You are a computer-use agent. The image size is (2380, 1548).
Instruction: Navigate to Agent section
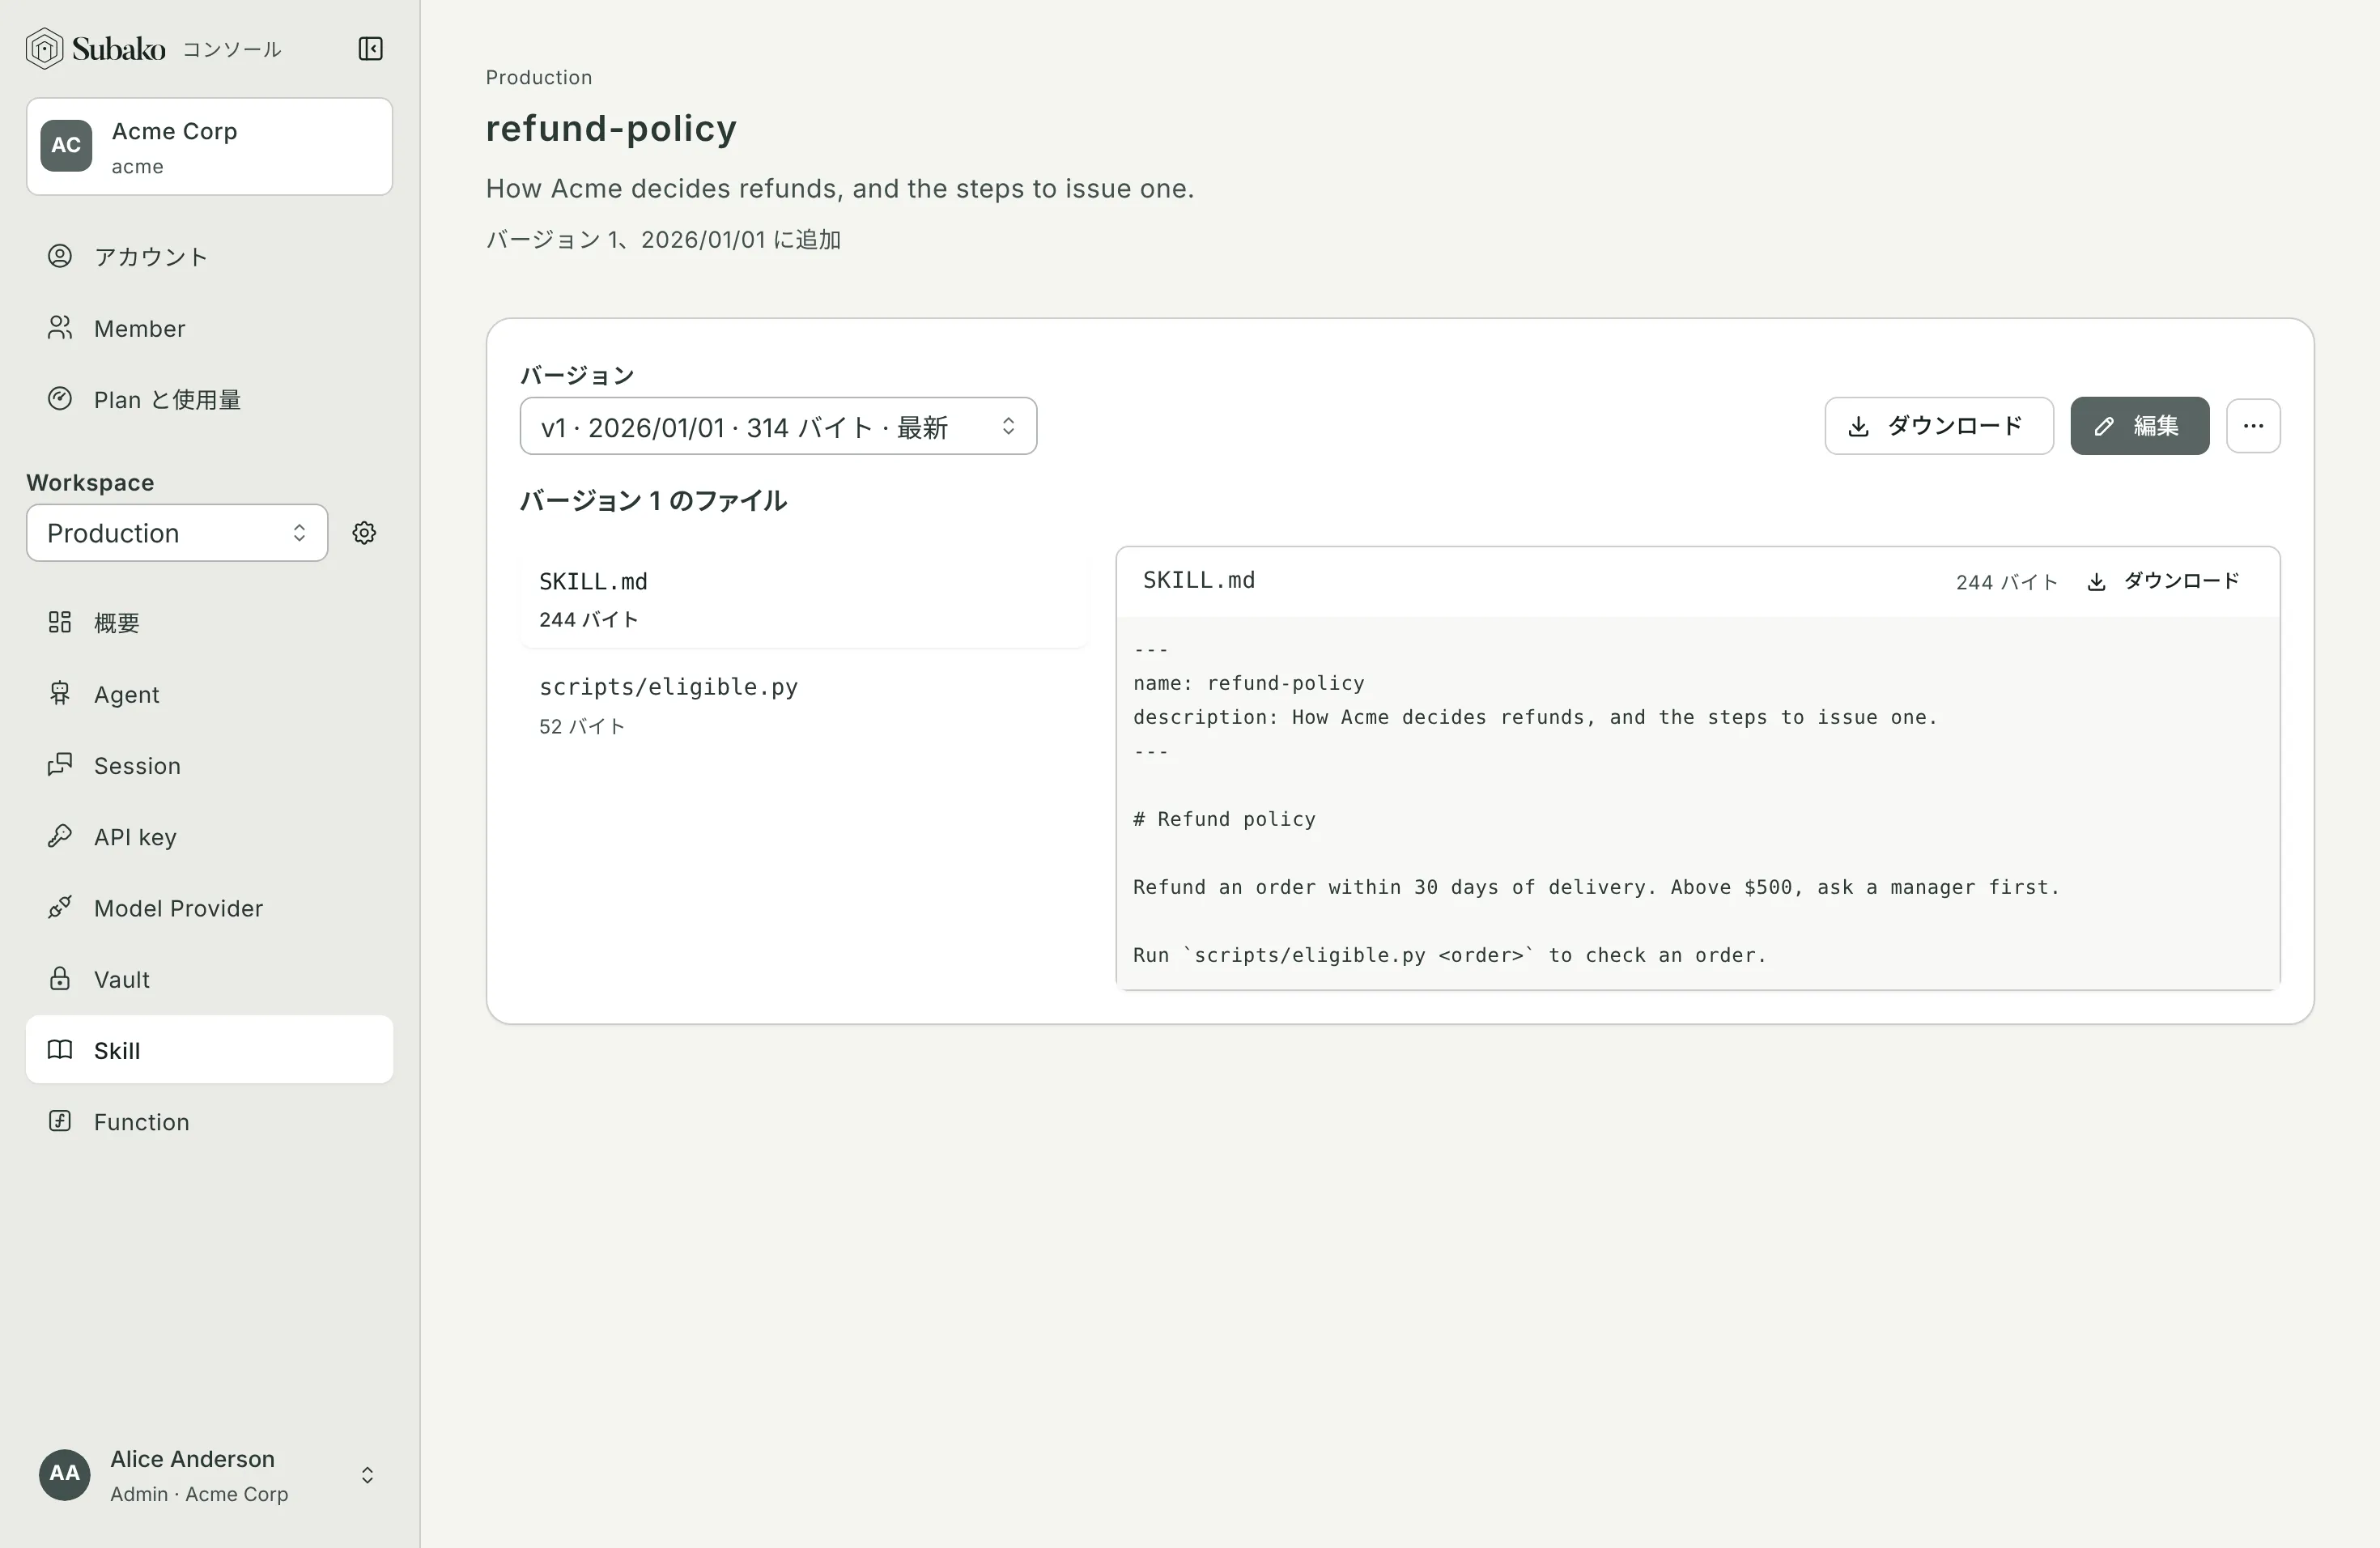(x=209, y=694)
